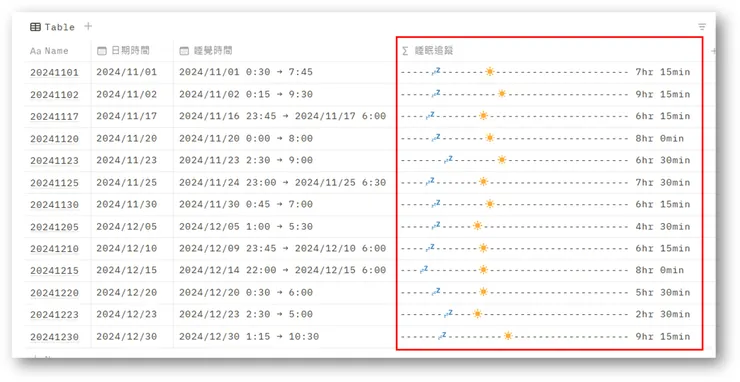Open the page named 20241101
This screenshot has width=740, height=382.
(54, 73)
